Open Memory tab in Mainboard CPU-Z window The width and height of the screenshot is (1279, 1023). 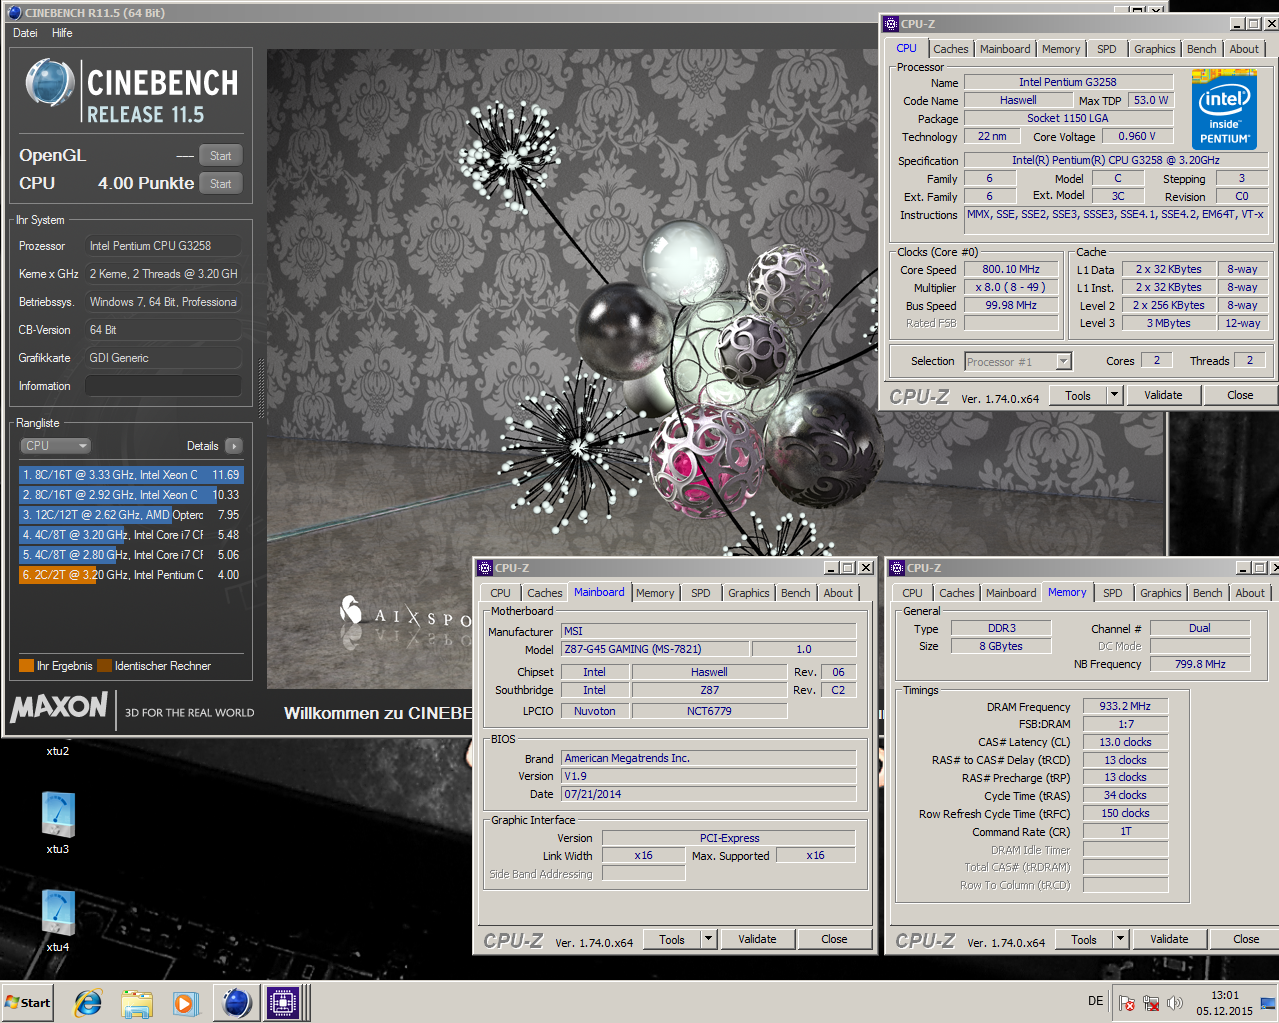(x=654, y=593)
